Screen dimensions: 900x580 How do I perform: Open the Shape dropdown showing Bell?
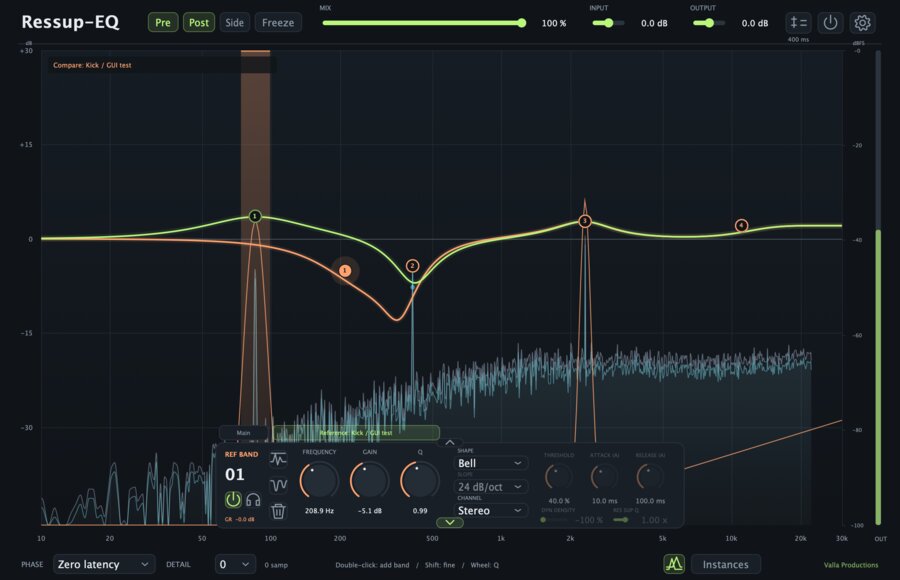490,463
